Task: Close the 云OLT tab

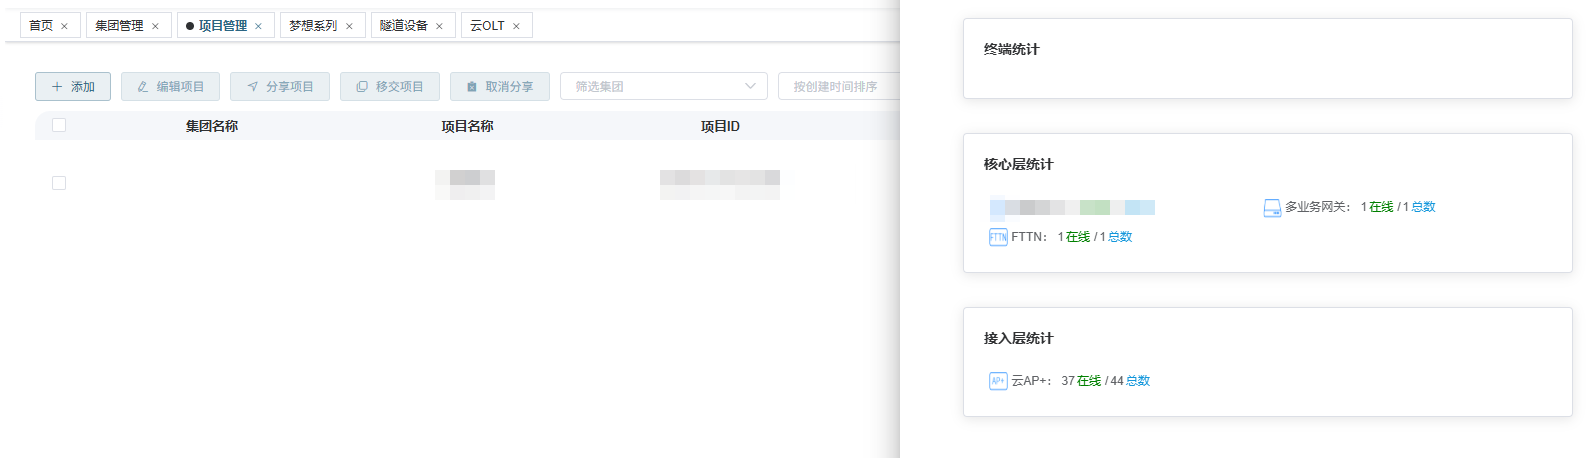Action: click(x=516, y=26)
